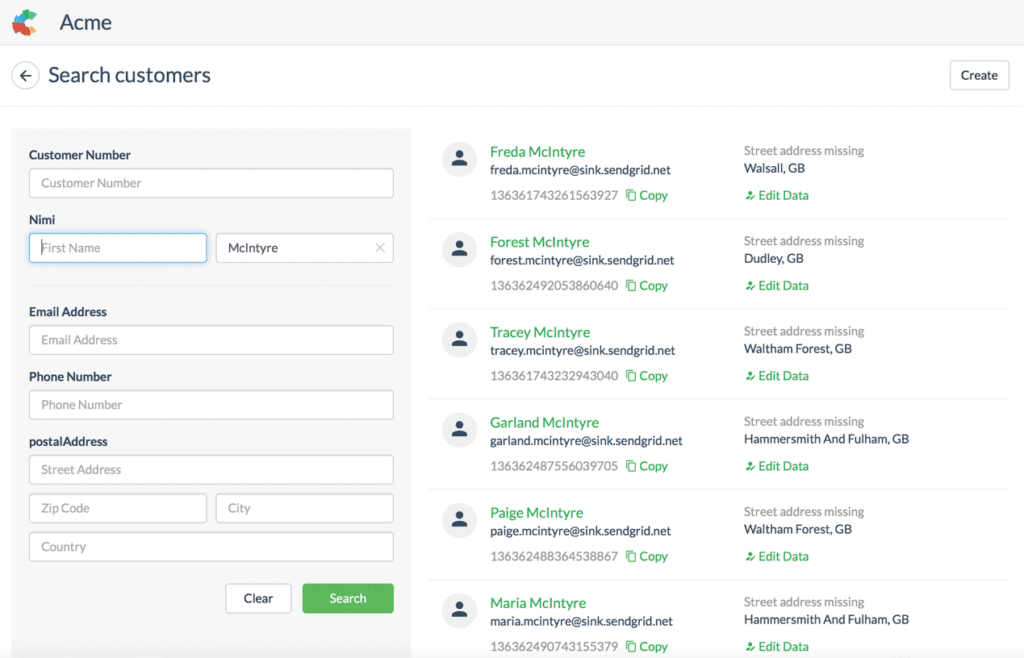Edit data for Freda McIntyre

(x=776, y=195)
